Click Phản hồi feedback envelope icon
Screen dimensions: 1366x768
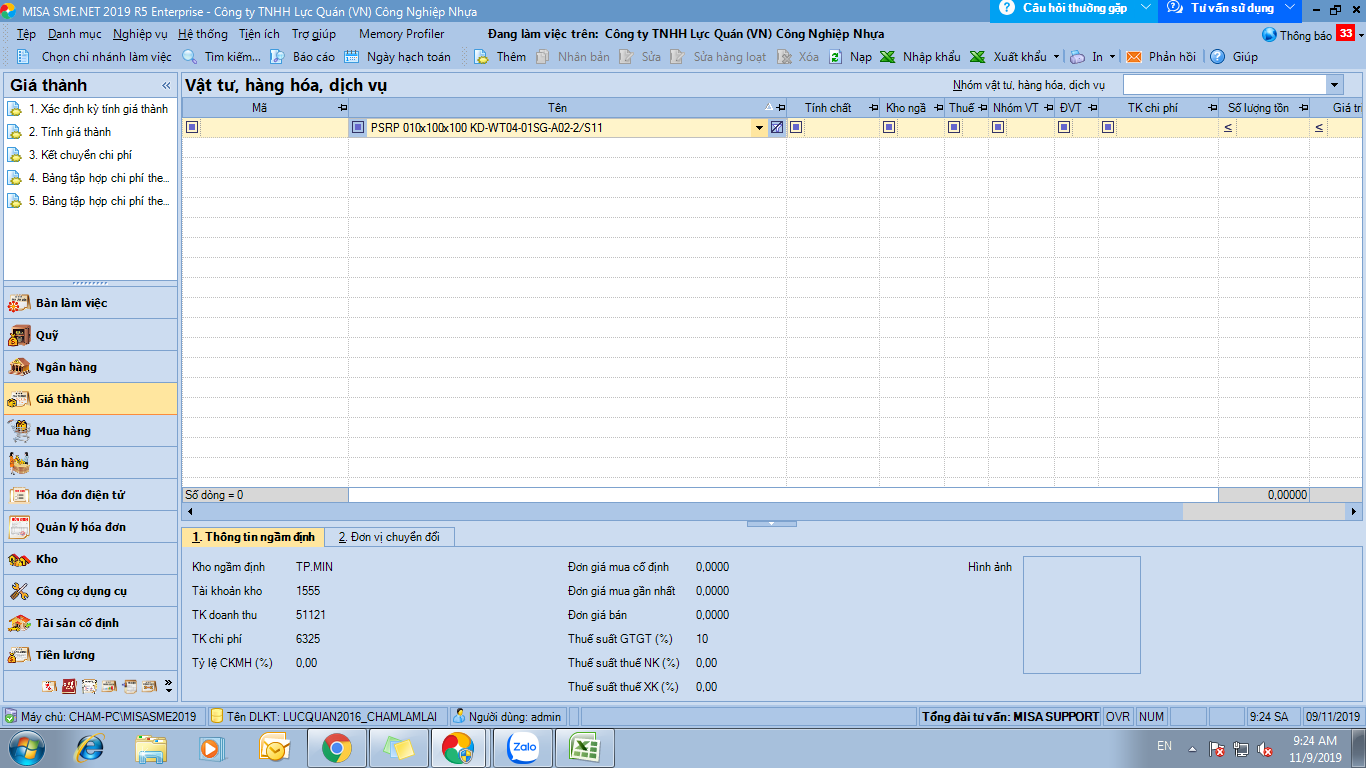(x=1134, y=57)
